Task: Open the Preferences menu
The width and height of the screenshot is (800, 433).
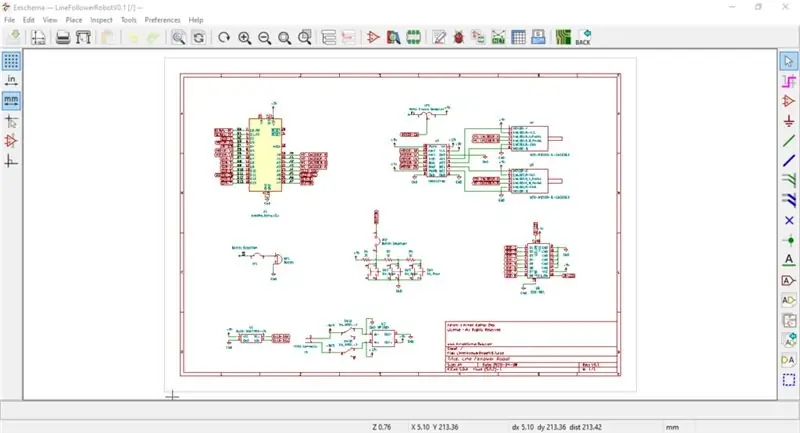Action: [162, 20]
